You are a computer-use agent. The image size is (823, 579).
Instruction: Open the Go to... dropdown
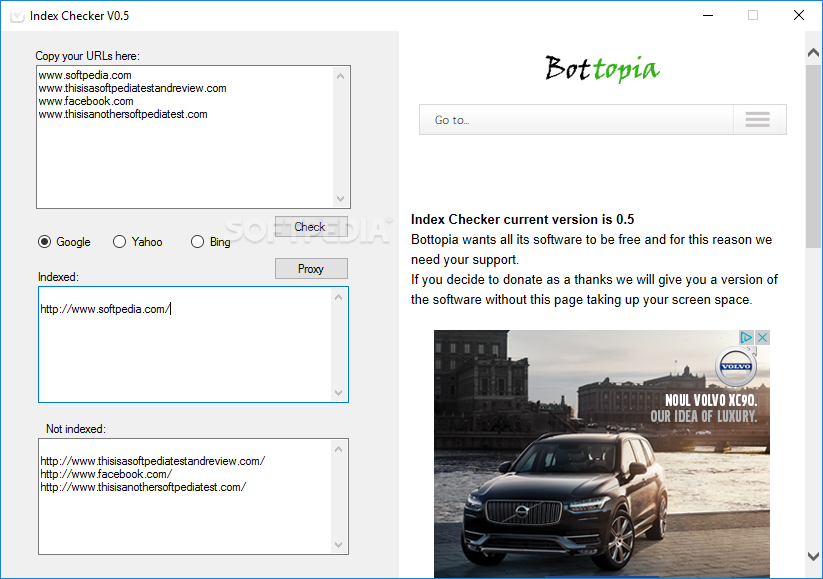[x=603, y=120]
